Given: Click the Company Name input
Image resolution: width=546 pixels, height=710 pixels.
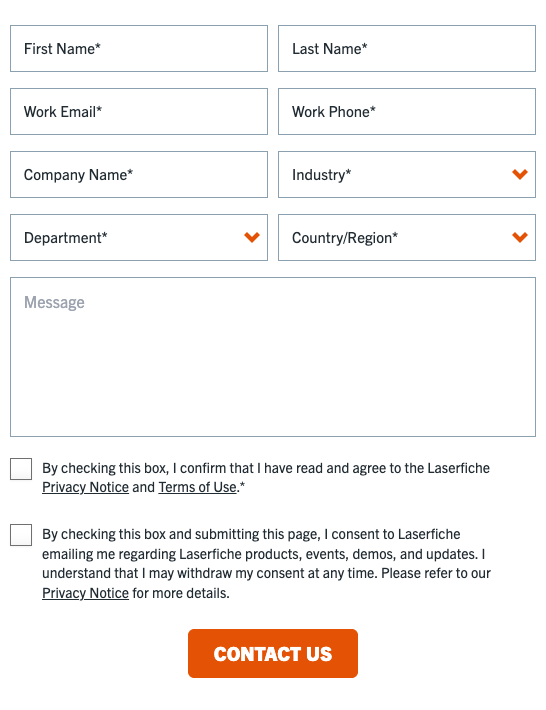Looking at the screenshot, I should click(139, 174).
